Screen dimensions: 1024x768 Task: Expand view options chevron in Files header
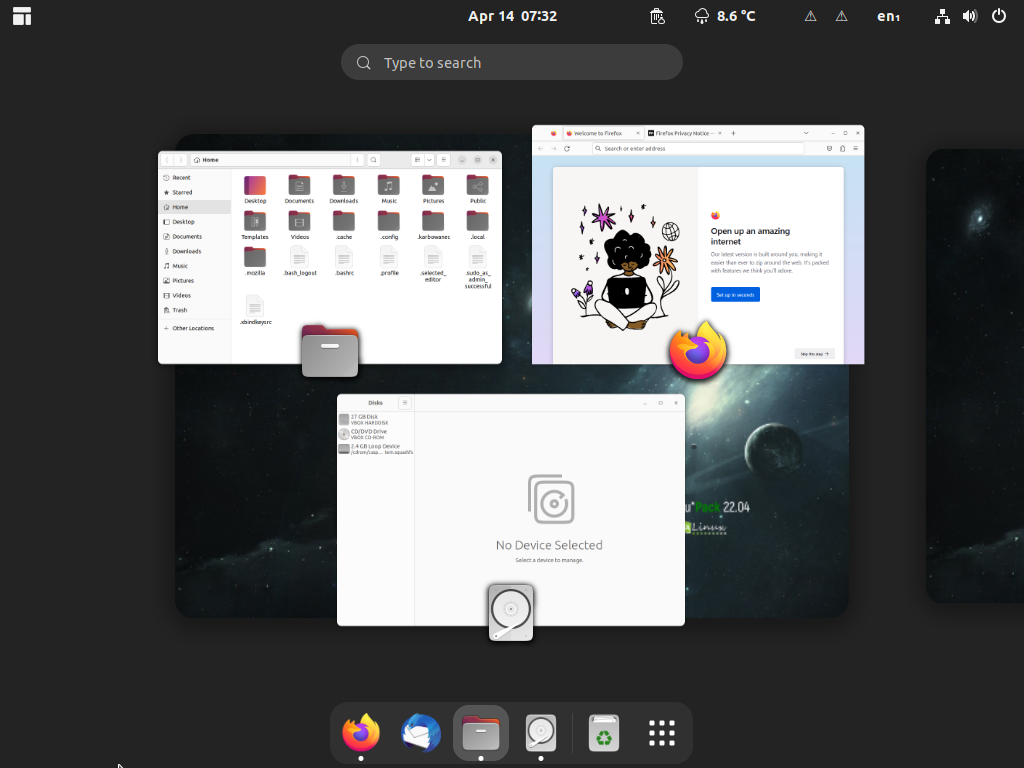tap(429, 160)
